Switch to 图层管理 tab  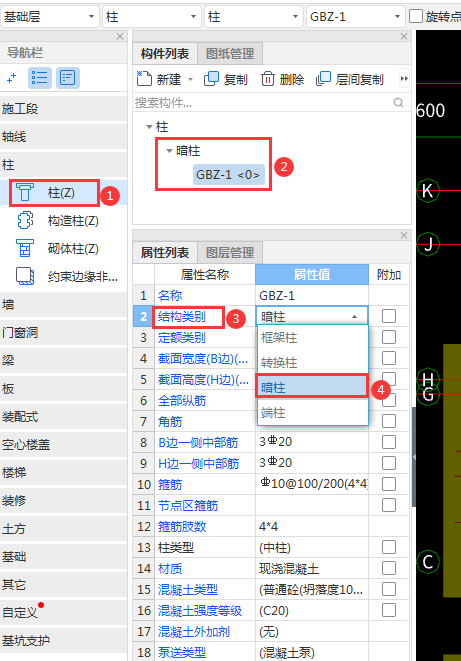tap(230, 253)
